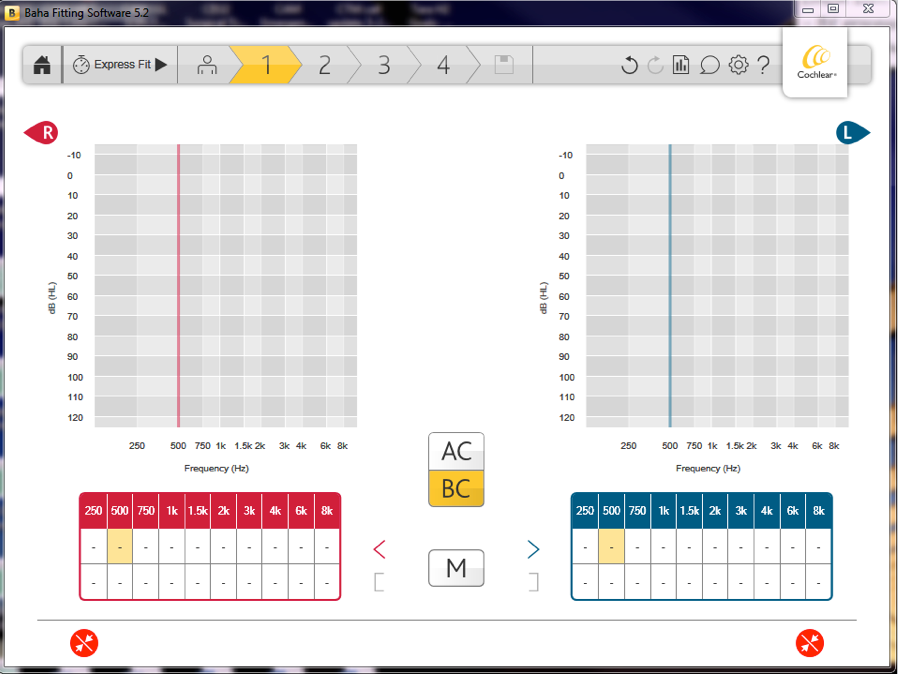The image size is (898, 674).
Task: Toggle AC audiogram mode
Action: [x=456, y=451]
